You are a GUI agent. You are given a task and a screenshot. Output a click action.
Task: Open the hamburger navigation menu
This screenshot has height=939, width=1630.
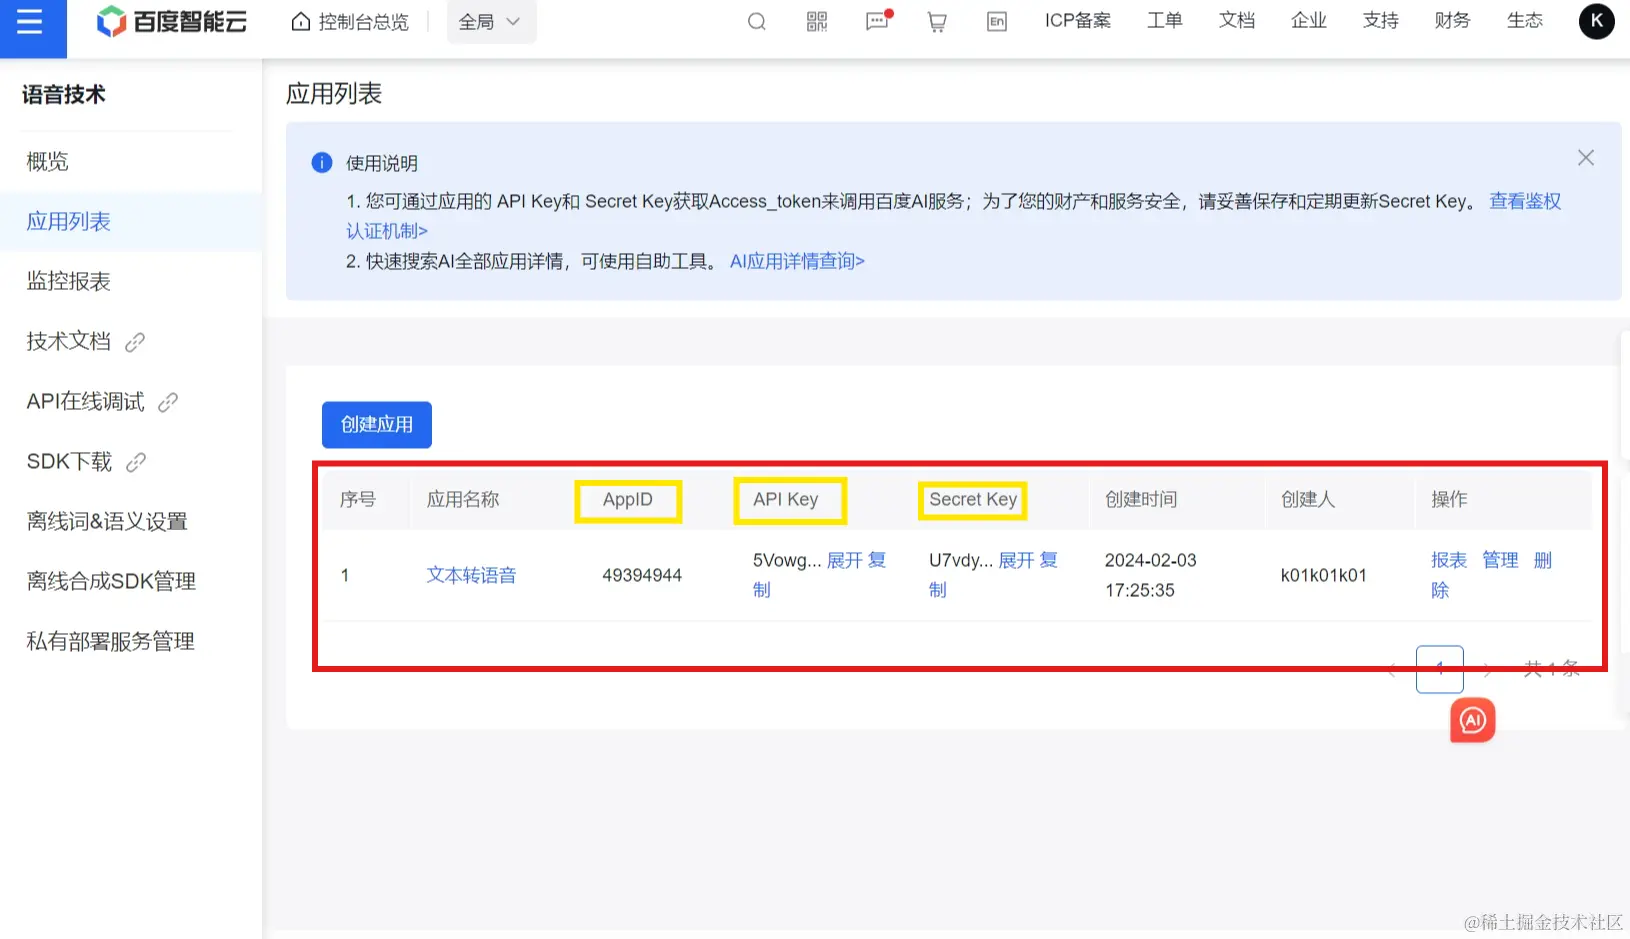pos(30,22)
